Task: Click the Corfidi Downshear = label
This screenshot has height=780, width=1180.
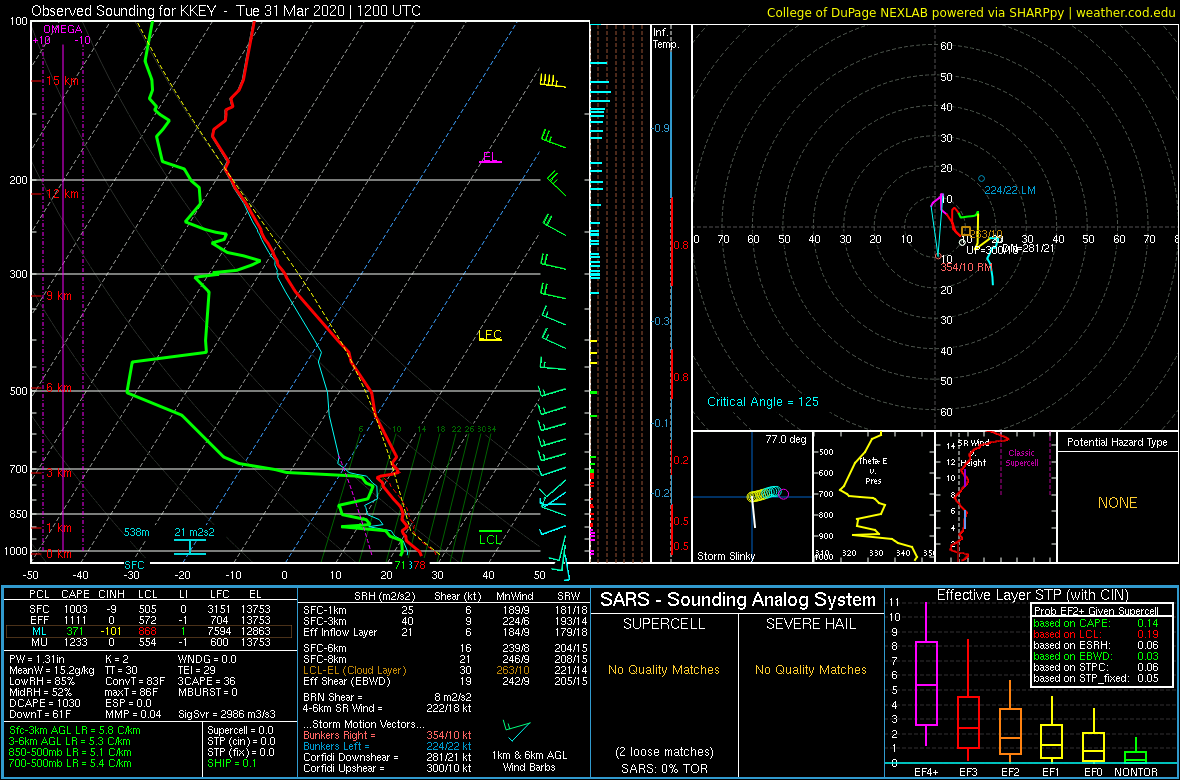Action: pyautogui.click(x=352, y=757)
